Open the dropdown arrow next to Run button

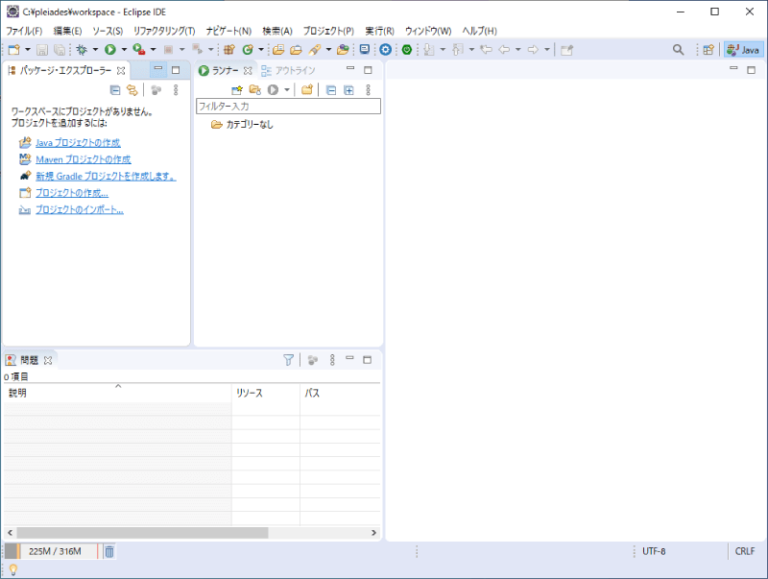tap(123, 49)
